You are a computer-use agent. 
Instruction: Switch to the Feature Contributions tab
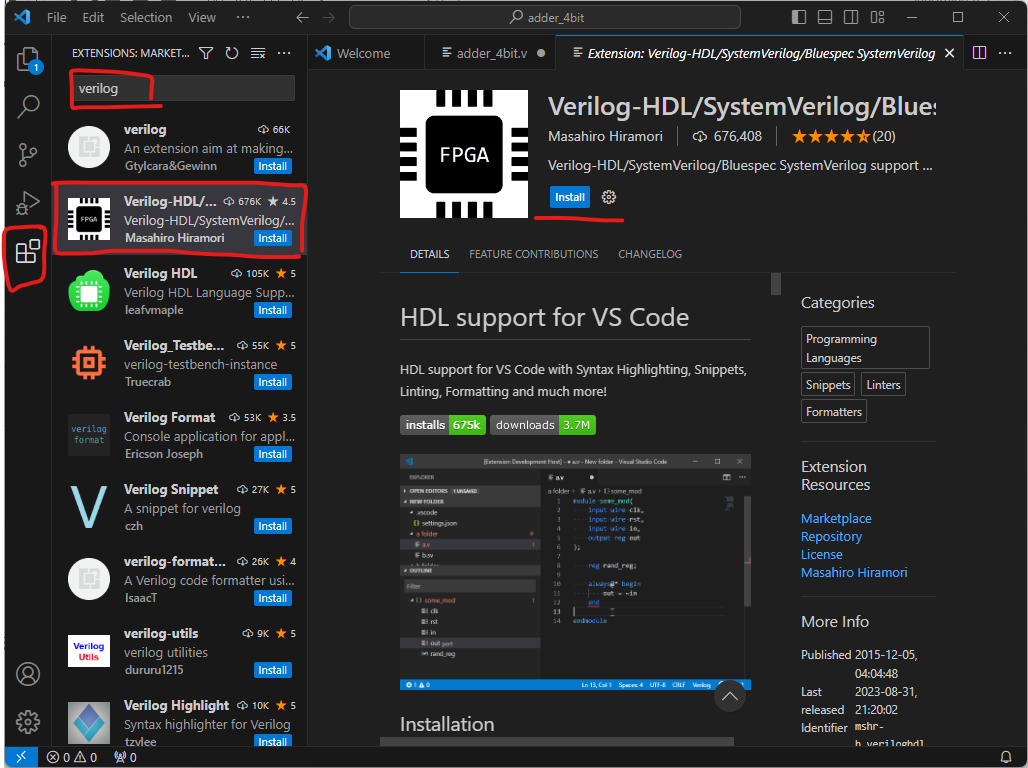point(533,254)
